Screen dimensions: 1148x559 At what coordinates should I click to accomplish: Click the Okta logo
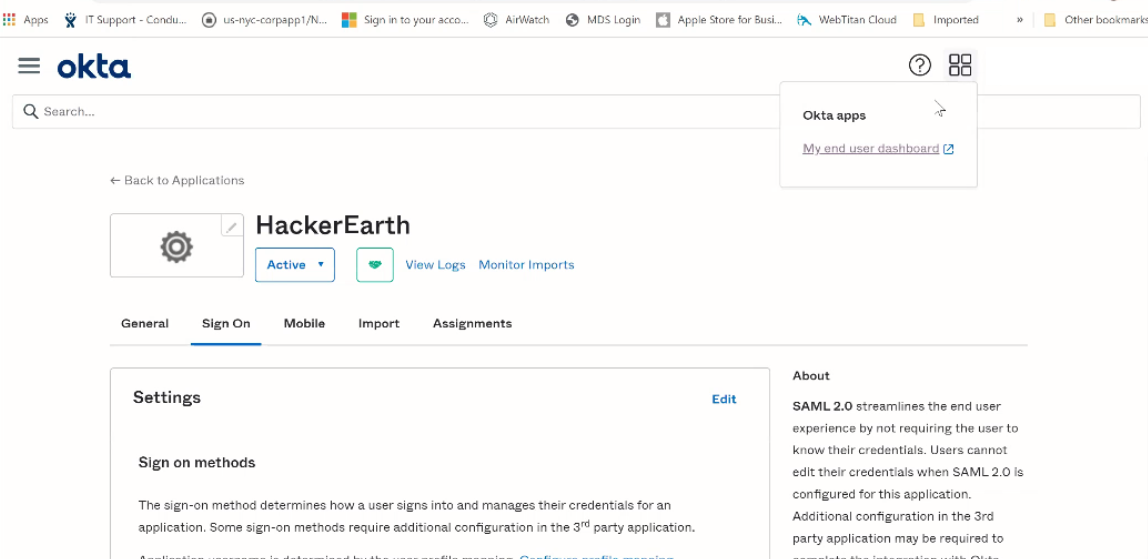[94, 67]
